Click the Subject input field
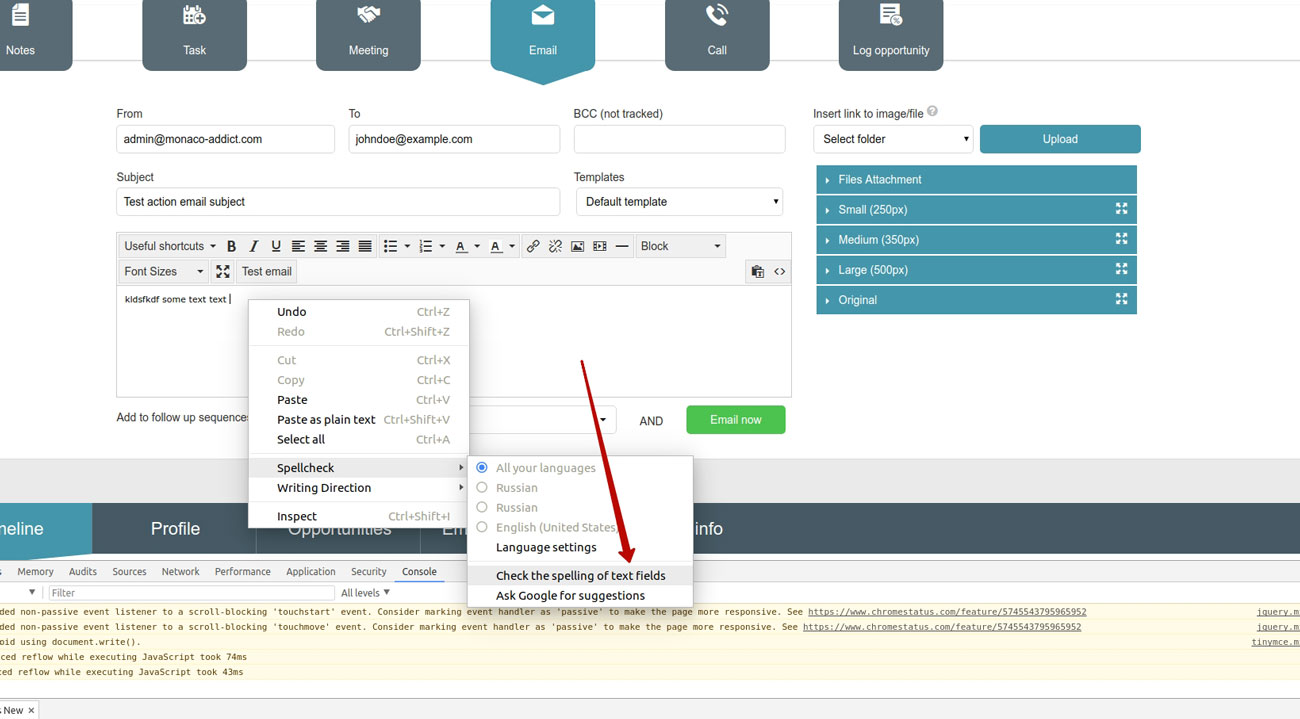Image resolution: width=1300 pixels, height=719 pixels. point(338,202)
